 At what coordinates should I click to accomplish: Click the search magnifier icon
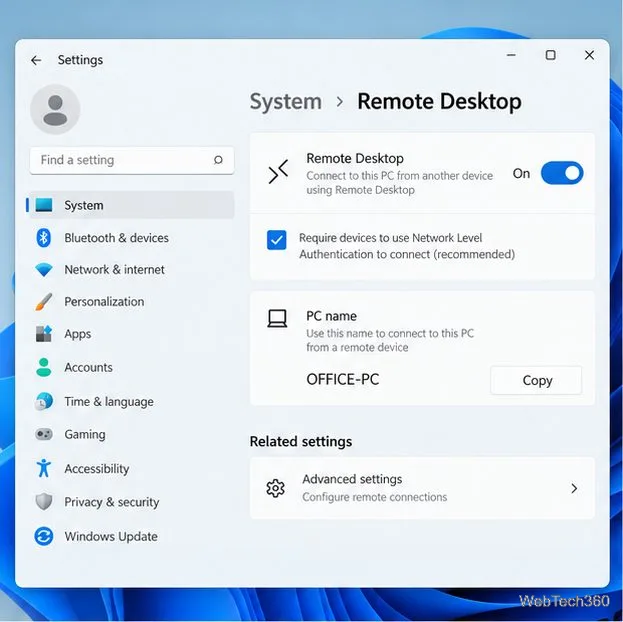(218, 160)
